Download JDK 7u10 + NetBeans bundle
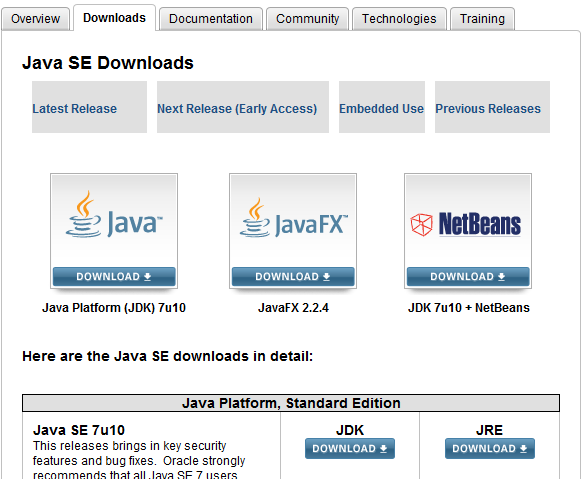 [x=468, y=276]
